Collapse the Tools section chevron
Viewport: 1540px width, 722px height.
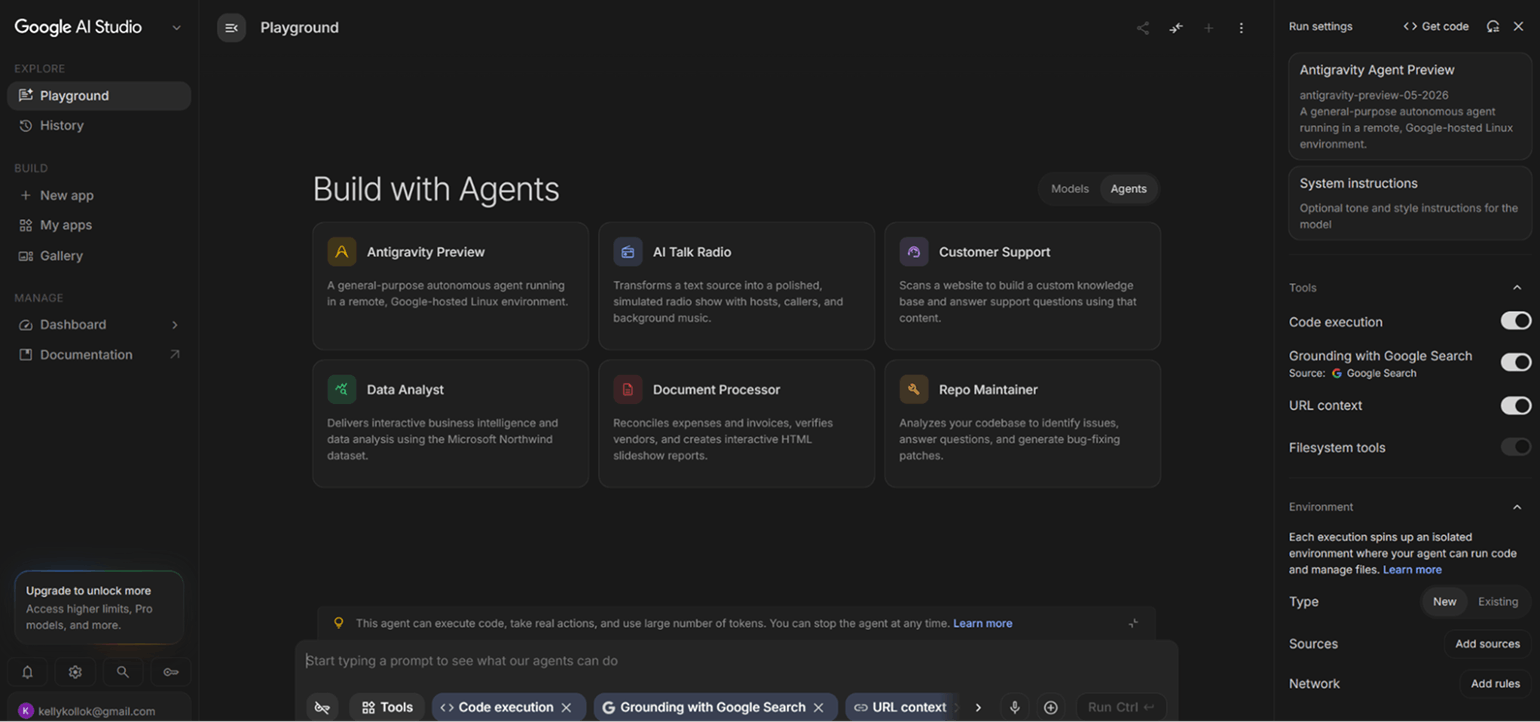(1517, 288)
